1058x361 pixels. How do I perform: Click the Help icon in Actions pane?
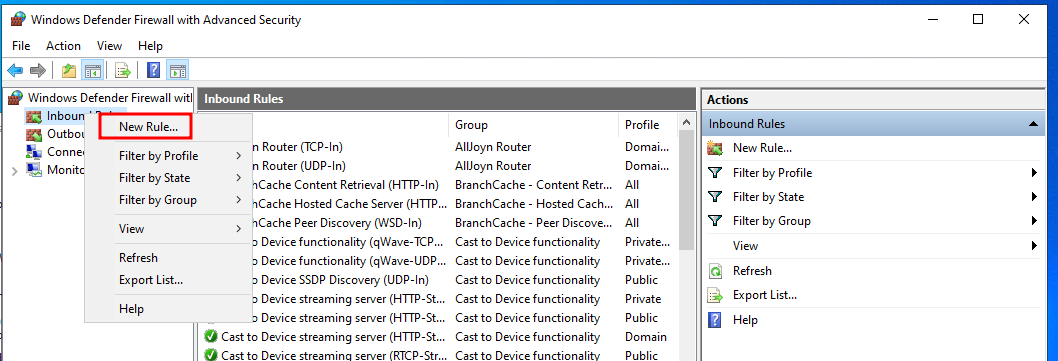tap(715, 320)
